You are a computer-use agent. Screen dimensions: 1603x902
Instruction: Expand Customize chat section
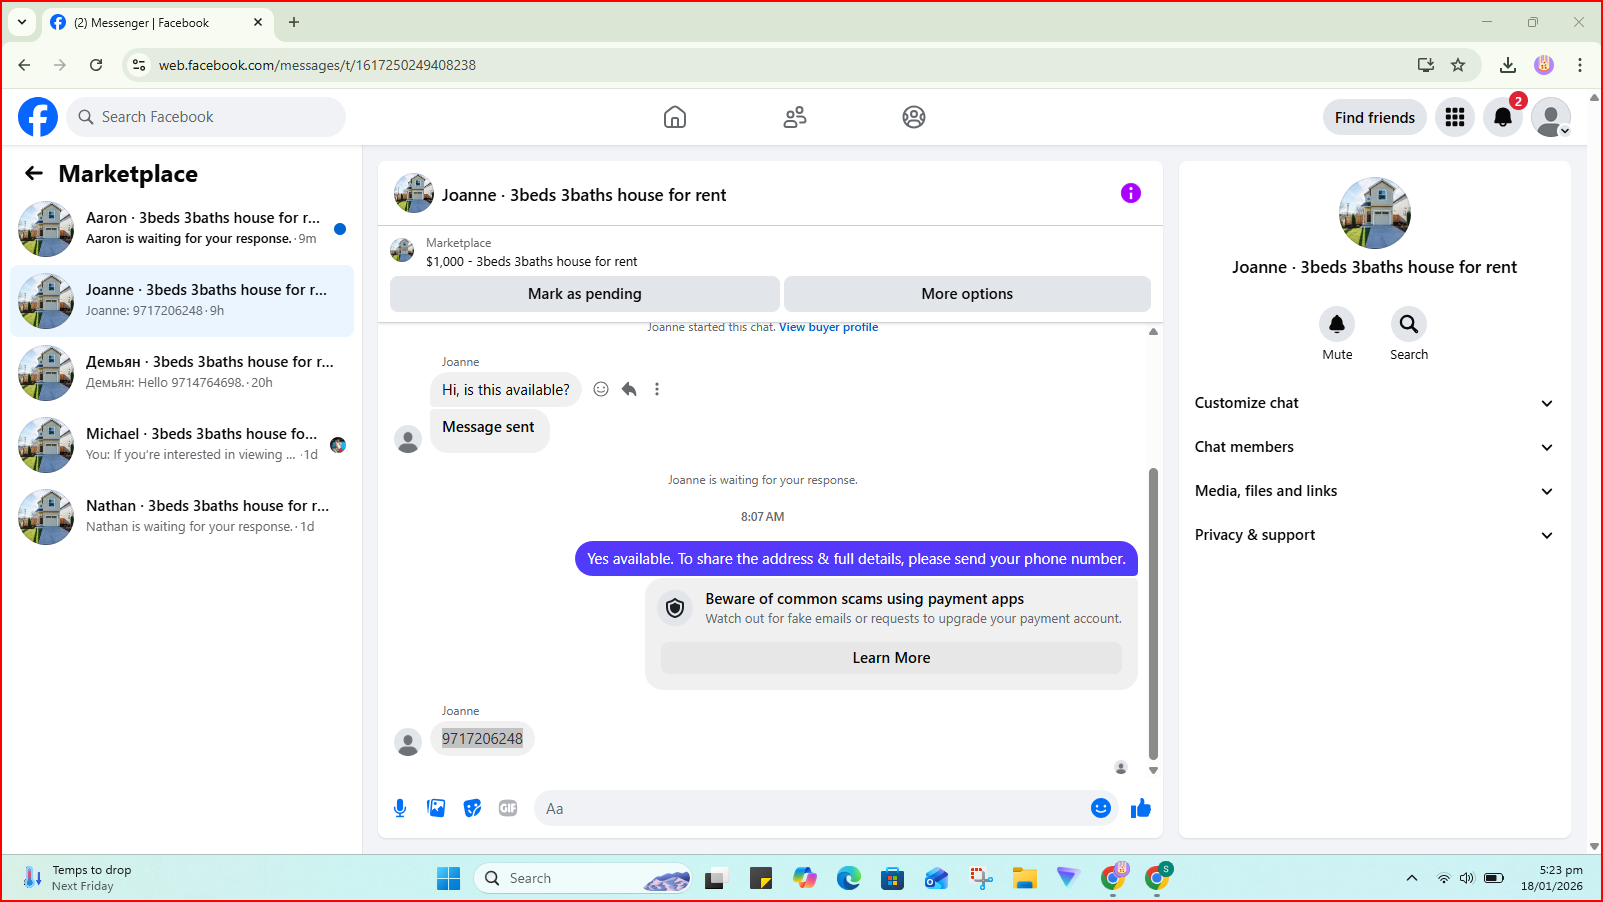pos(1374,403)
